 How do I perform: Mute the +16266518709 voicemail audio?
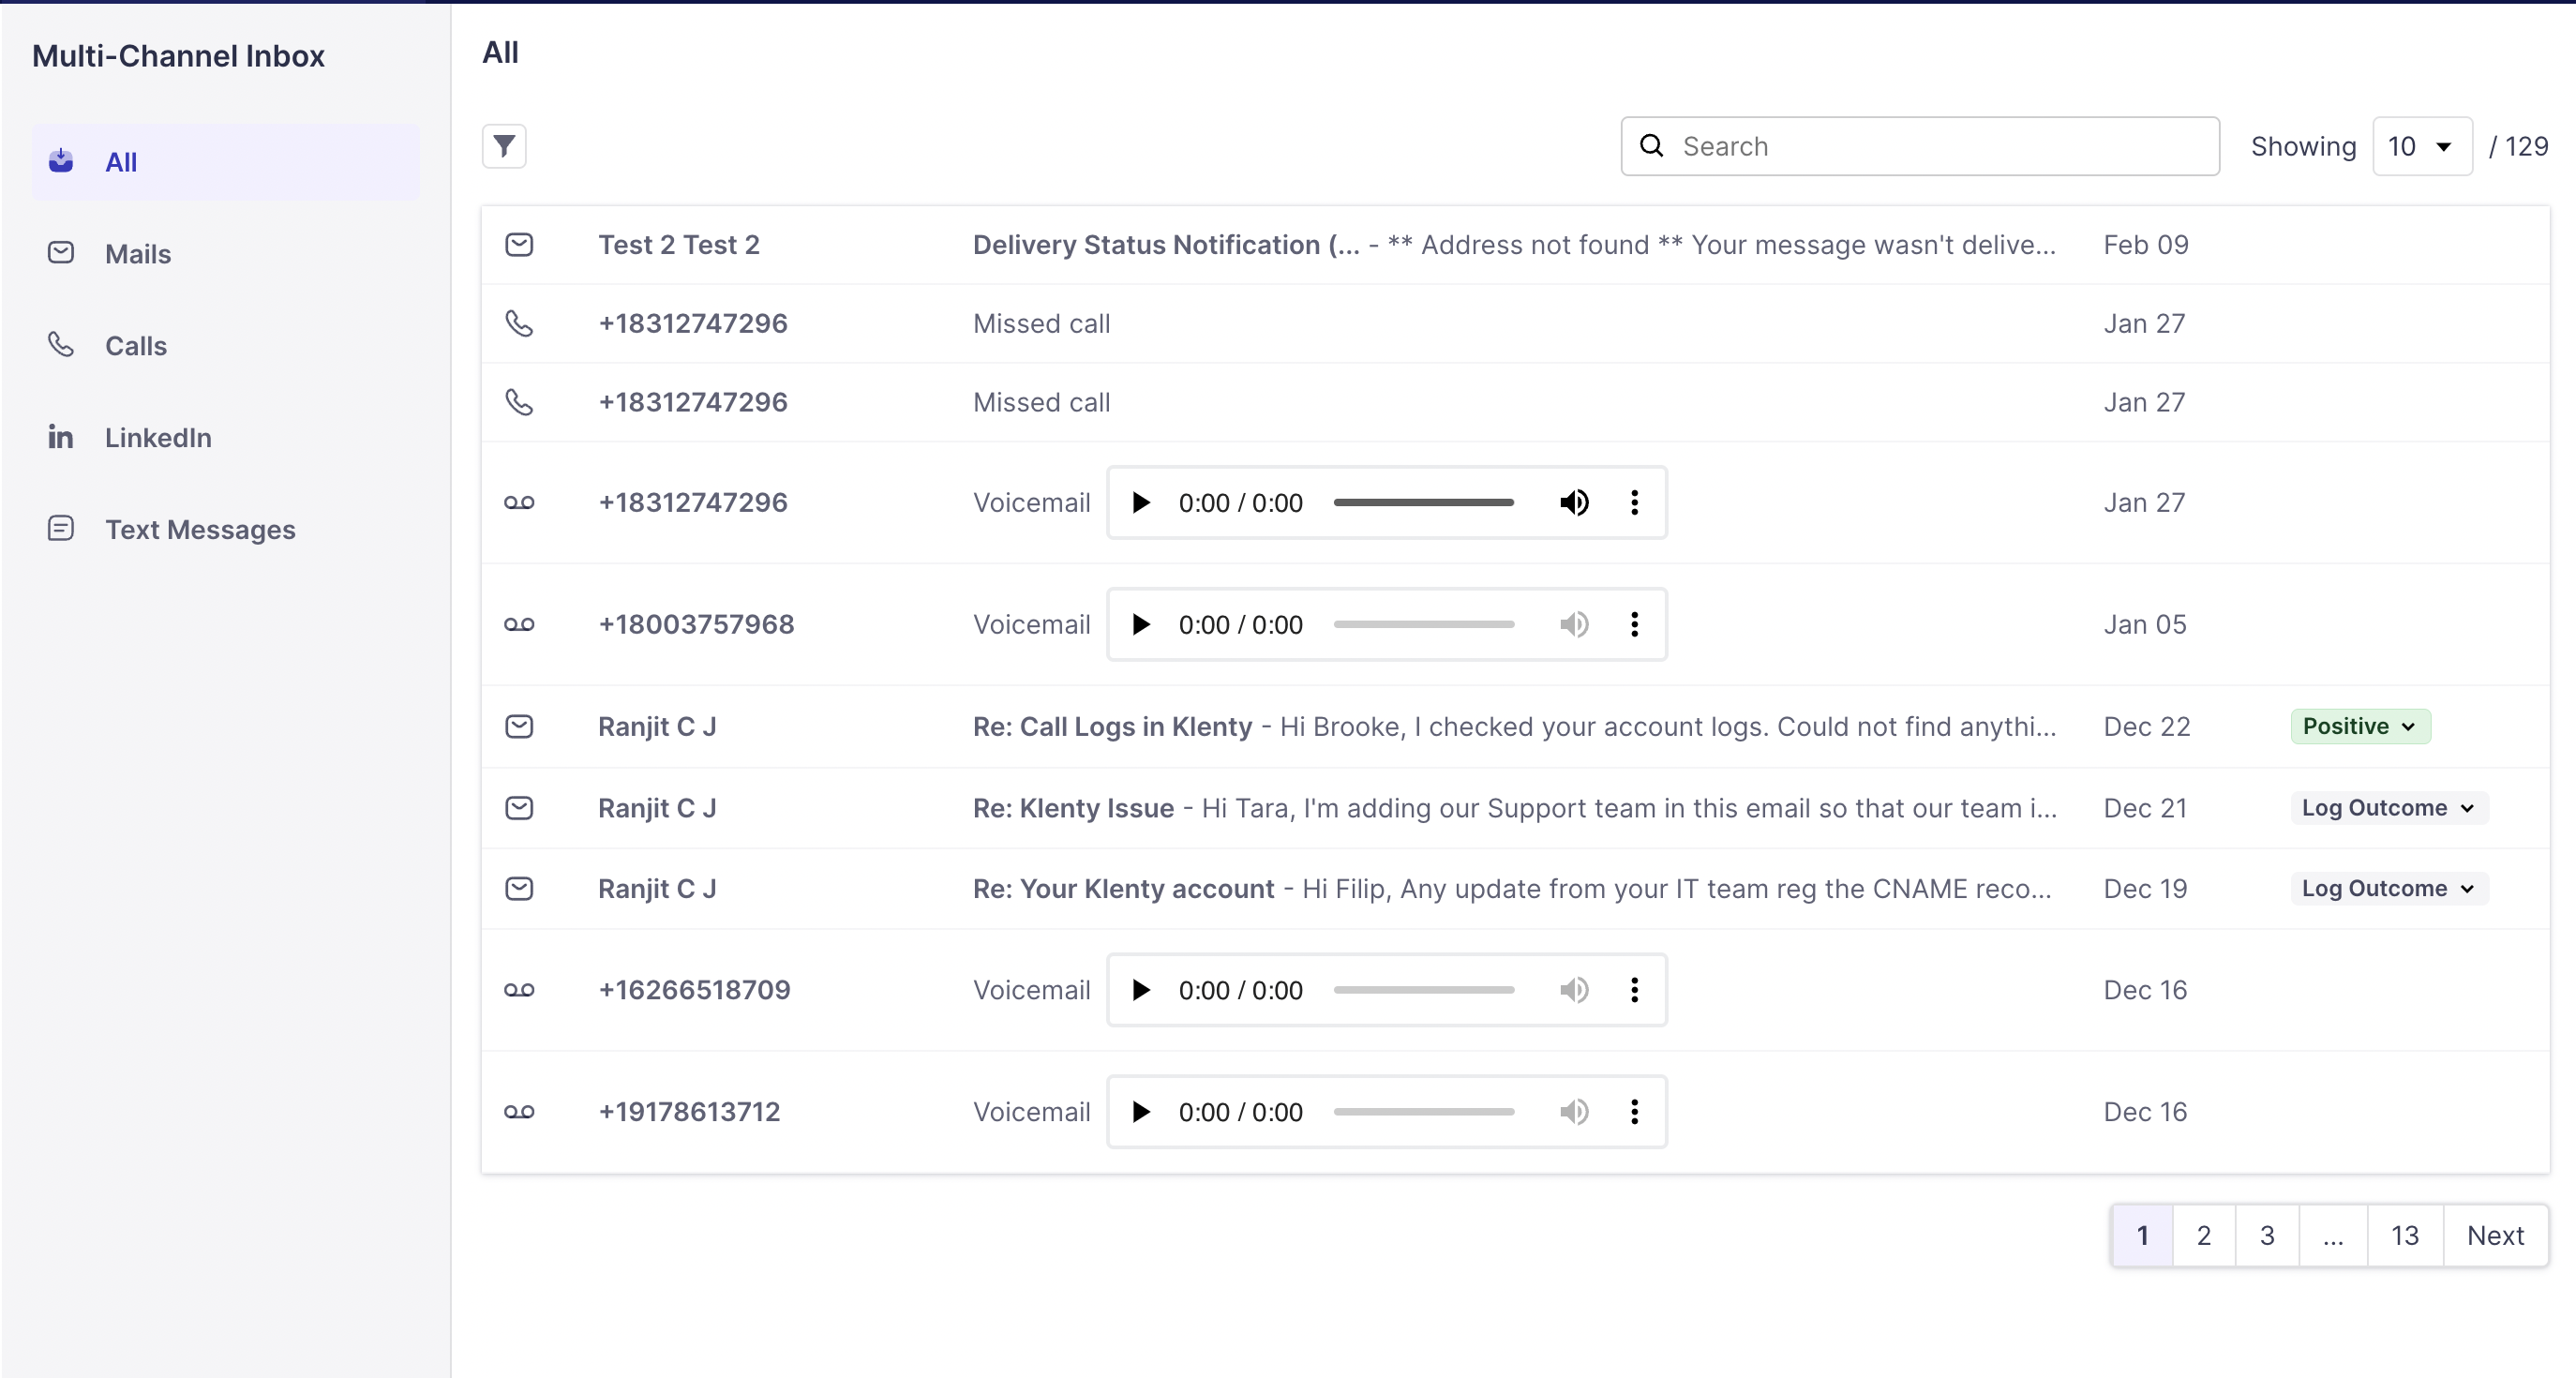click(x=1574, y=990)
